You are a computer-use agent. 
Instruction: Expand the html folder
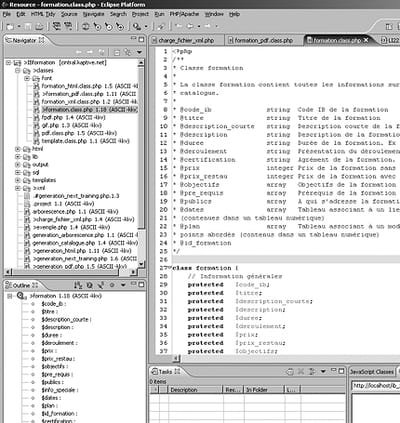click(x=17, y=149)
